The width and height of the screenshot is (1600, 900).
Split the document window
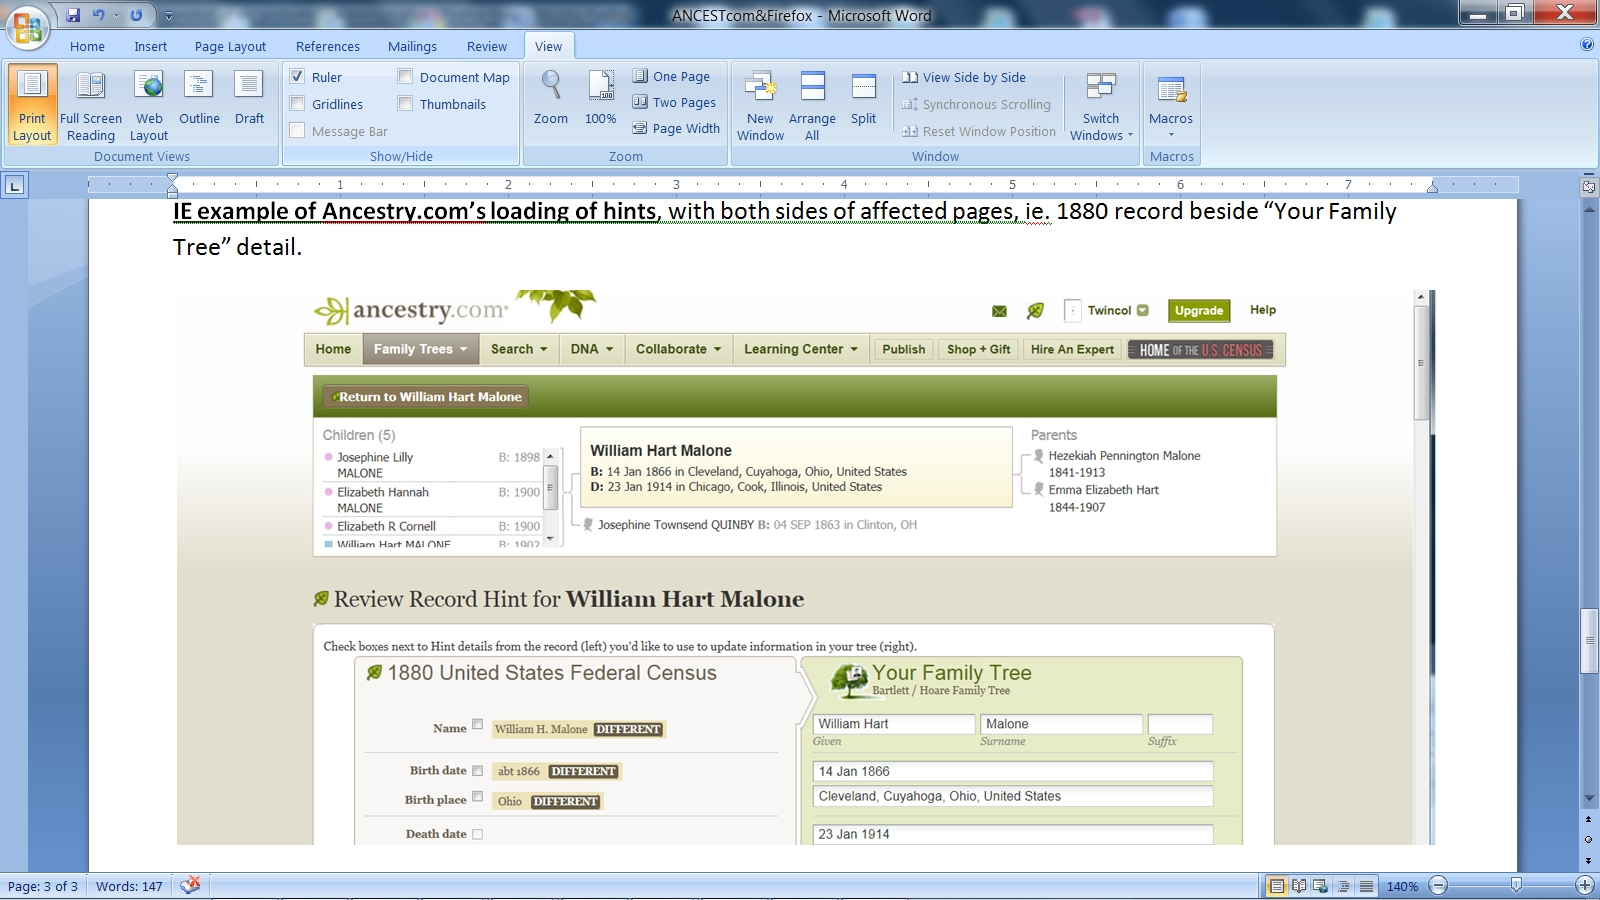tap(863, 99)
